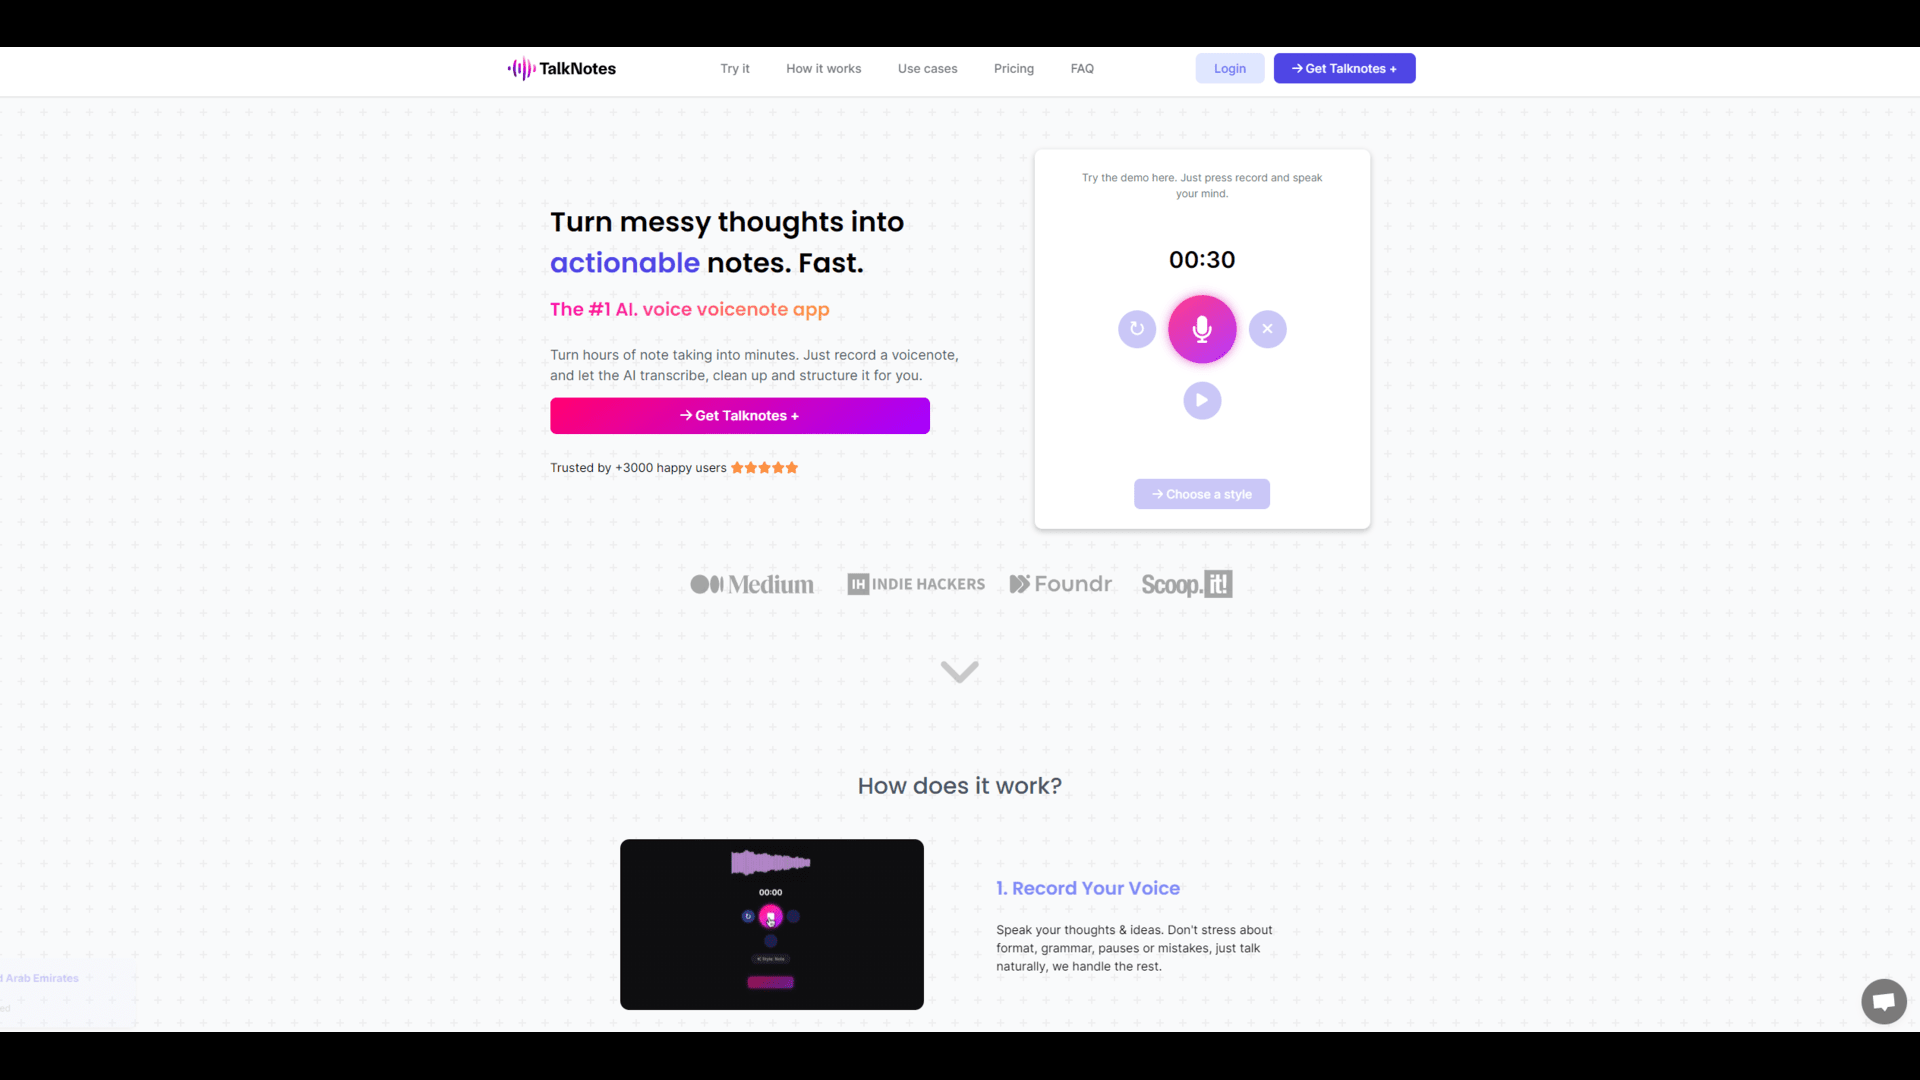Screen dimensions: 1920x1080
Task: Expand the How it works section
Action: tap(823, 69)
